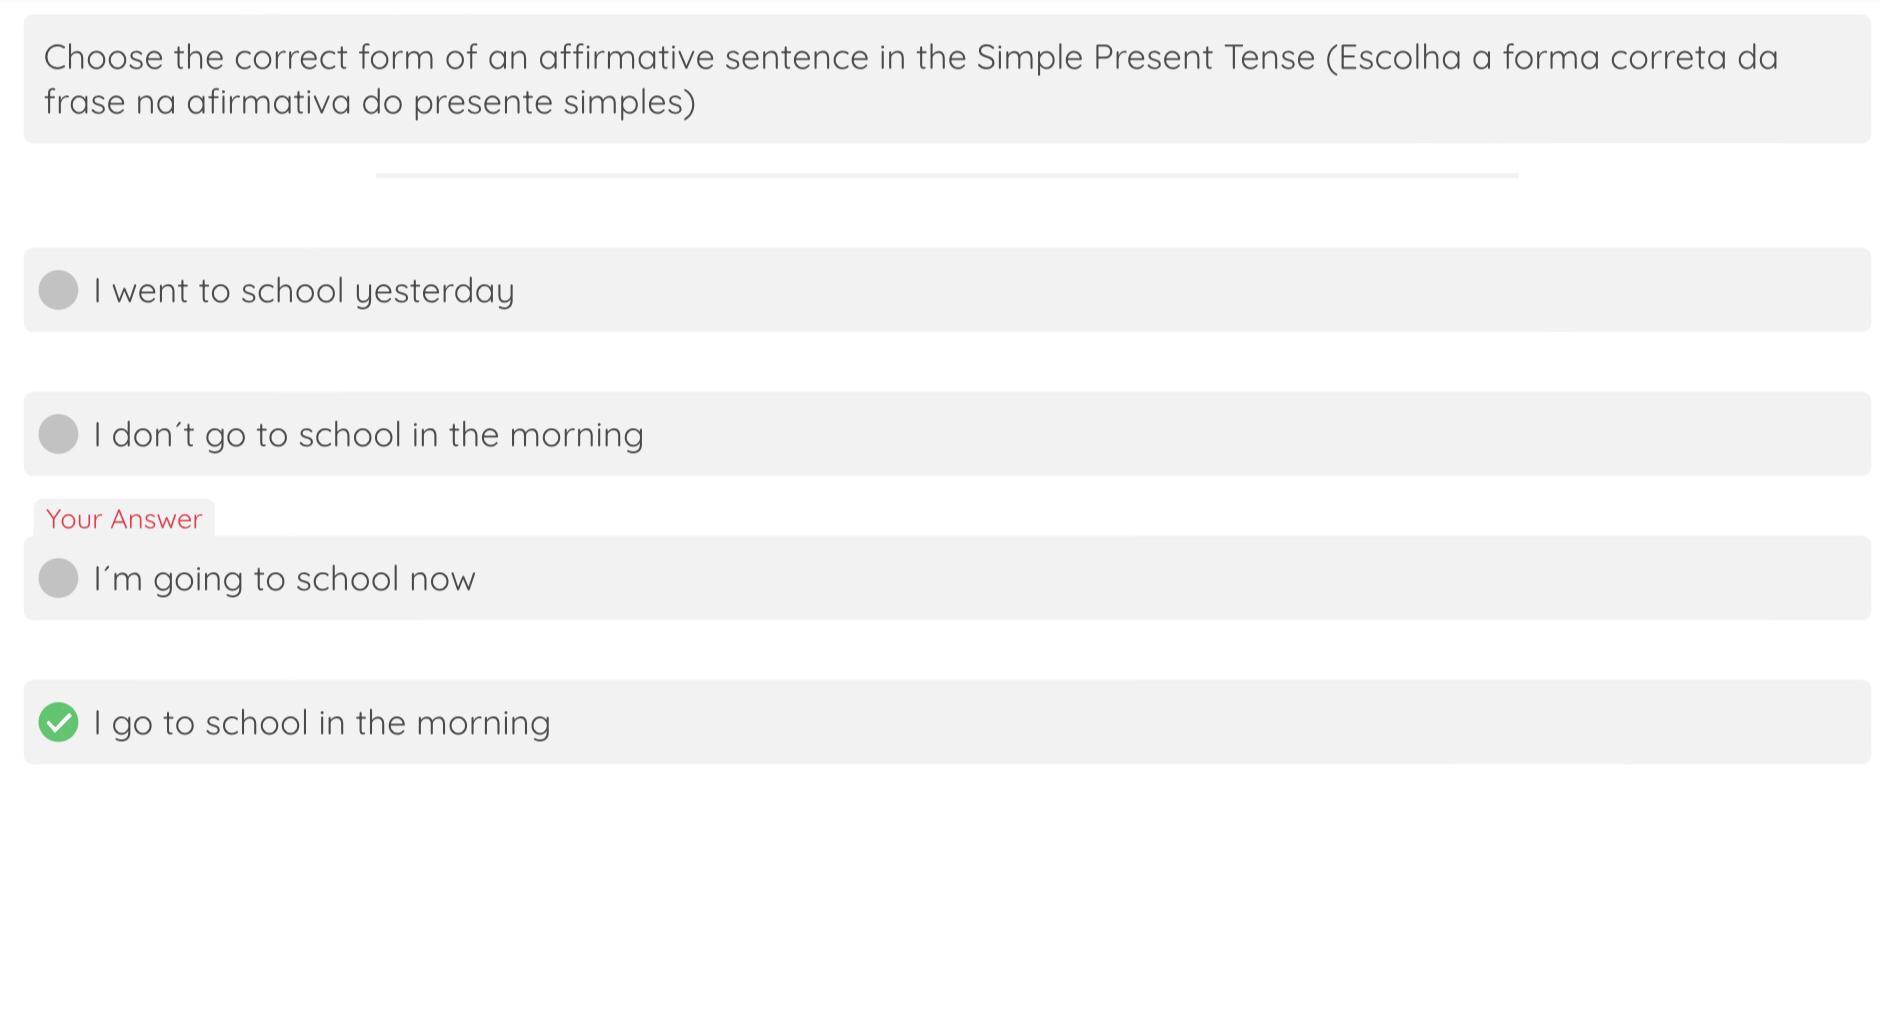
Task: Click the answer text "I´m going to school now"
Action: pyautogui.click(x=284, y=579)
